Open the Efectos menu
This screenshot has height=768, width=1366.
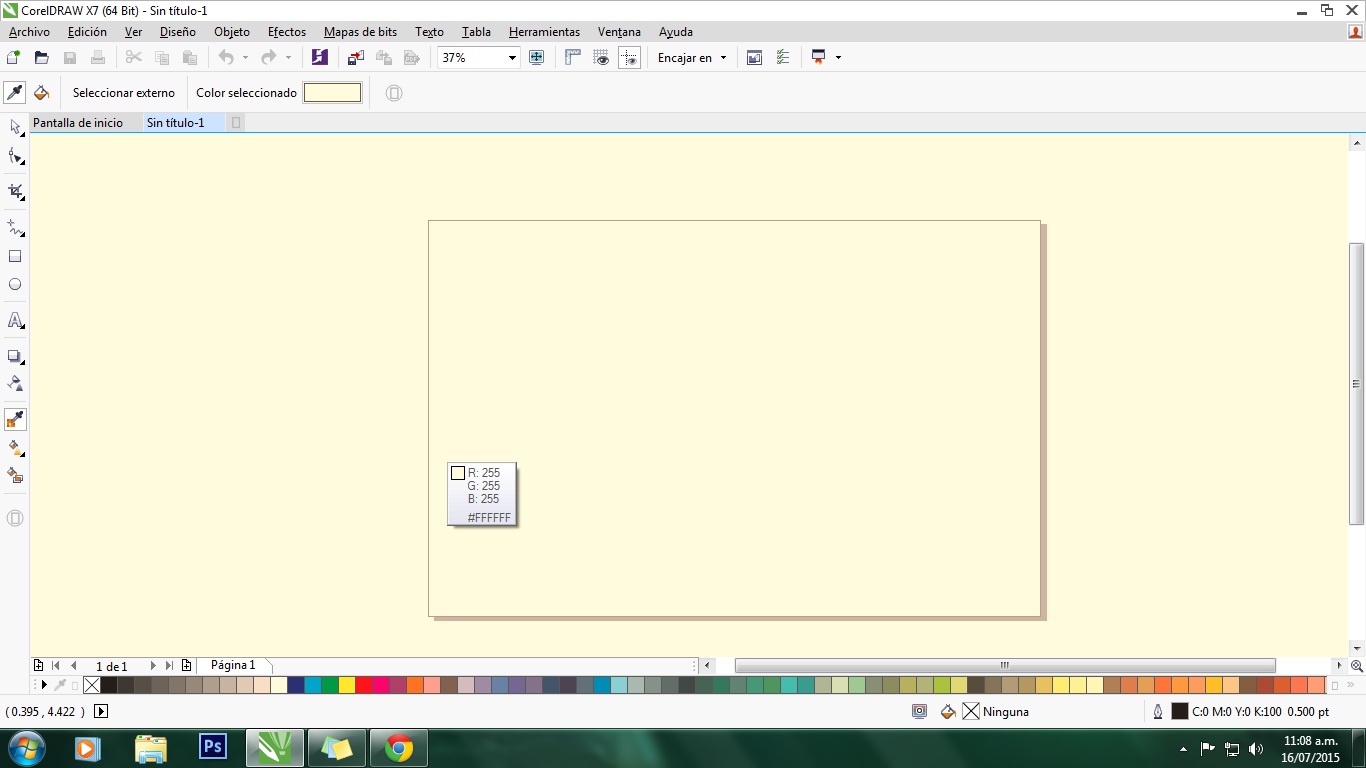286,32
